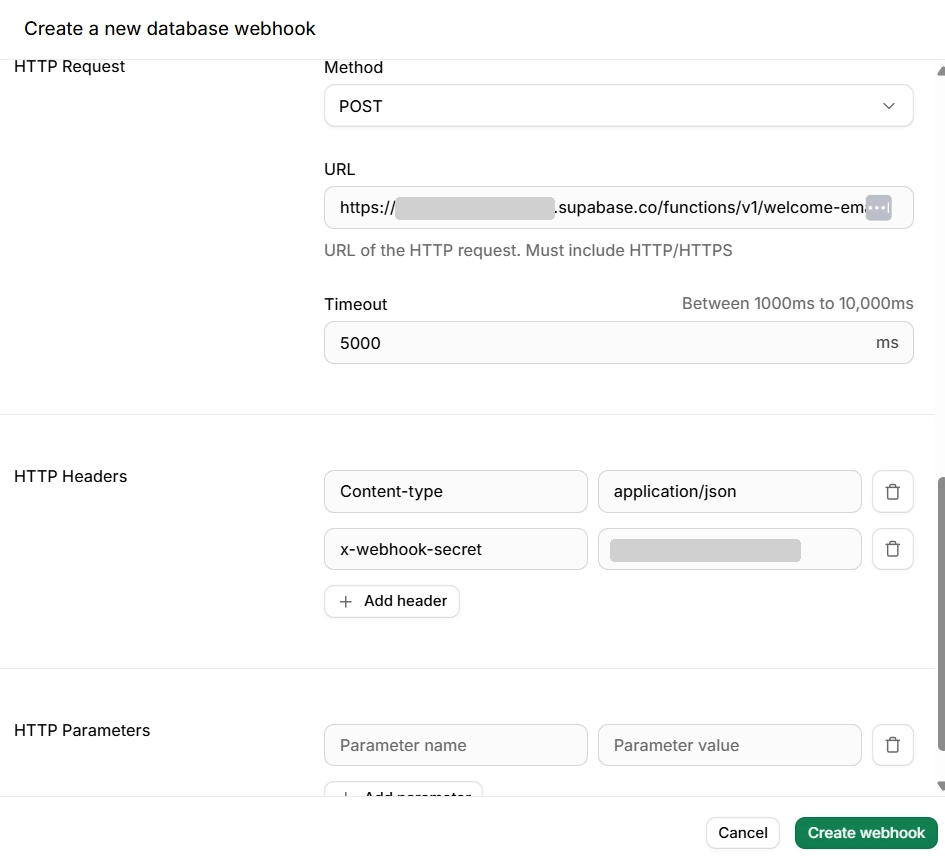Click the HTTP Request section label
Image resolution: width=945 pixels, height=860 pixels.
click(69, 66)
